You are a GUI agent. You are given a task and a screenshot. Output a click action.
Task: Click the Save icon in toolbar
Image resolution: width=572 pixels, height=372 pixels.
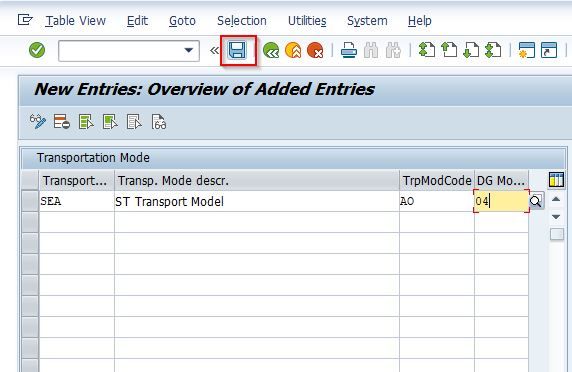tap(237, 50)
